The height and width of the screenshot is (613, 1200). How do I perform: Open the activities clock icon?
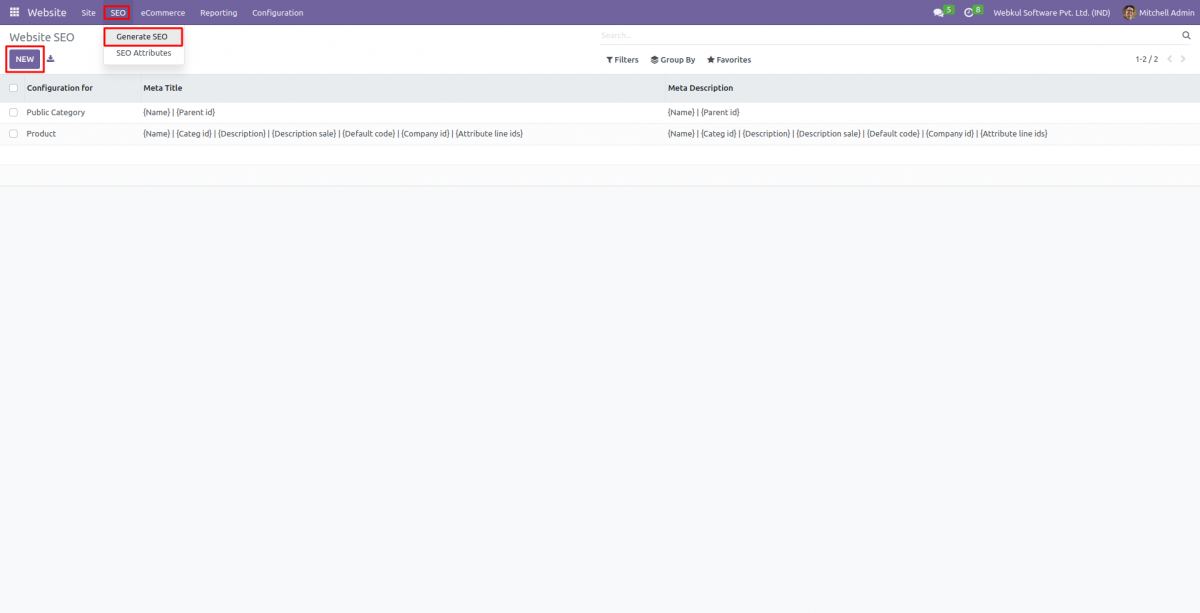(968, 12)
